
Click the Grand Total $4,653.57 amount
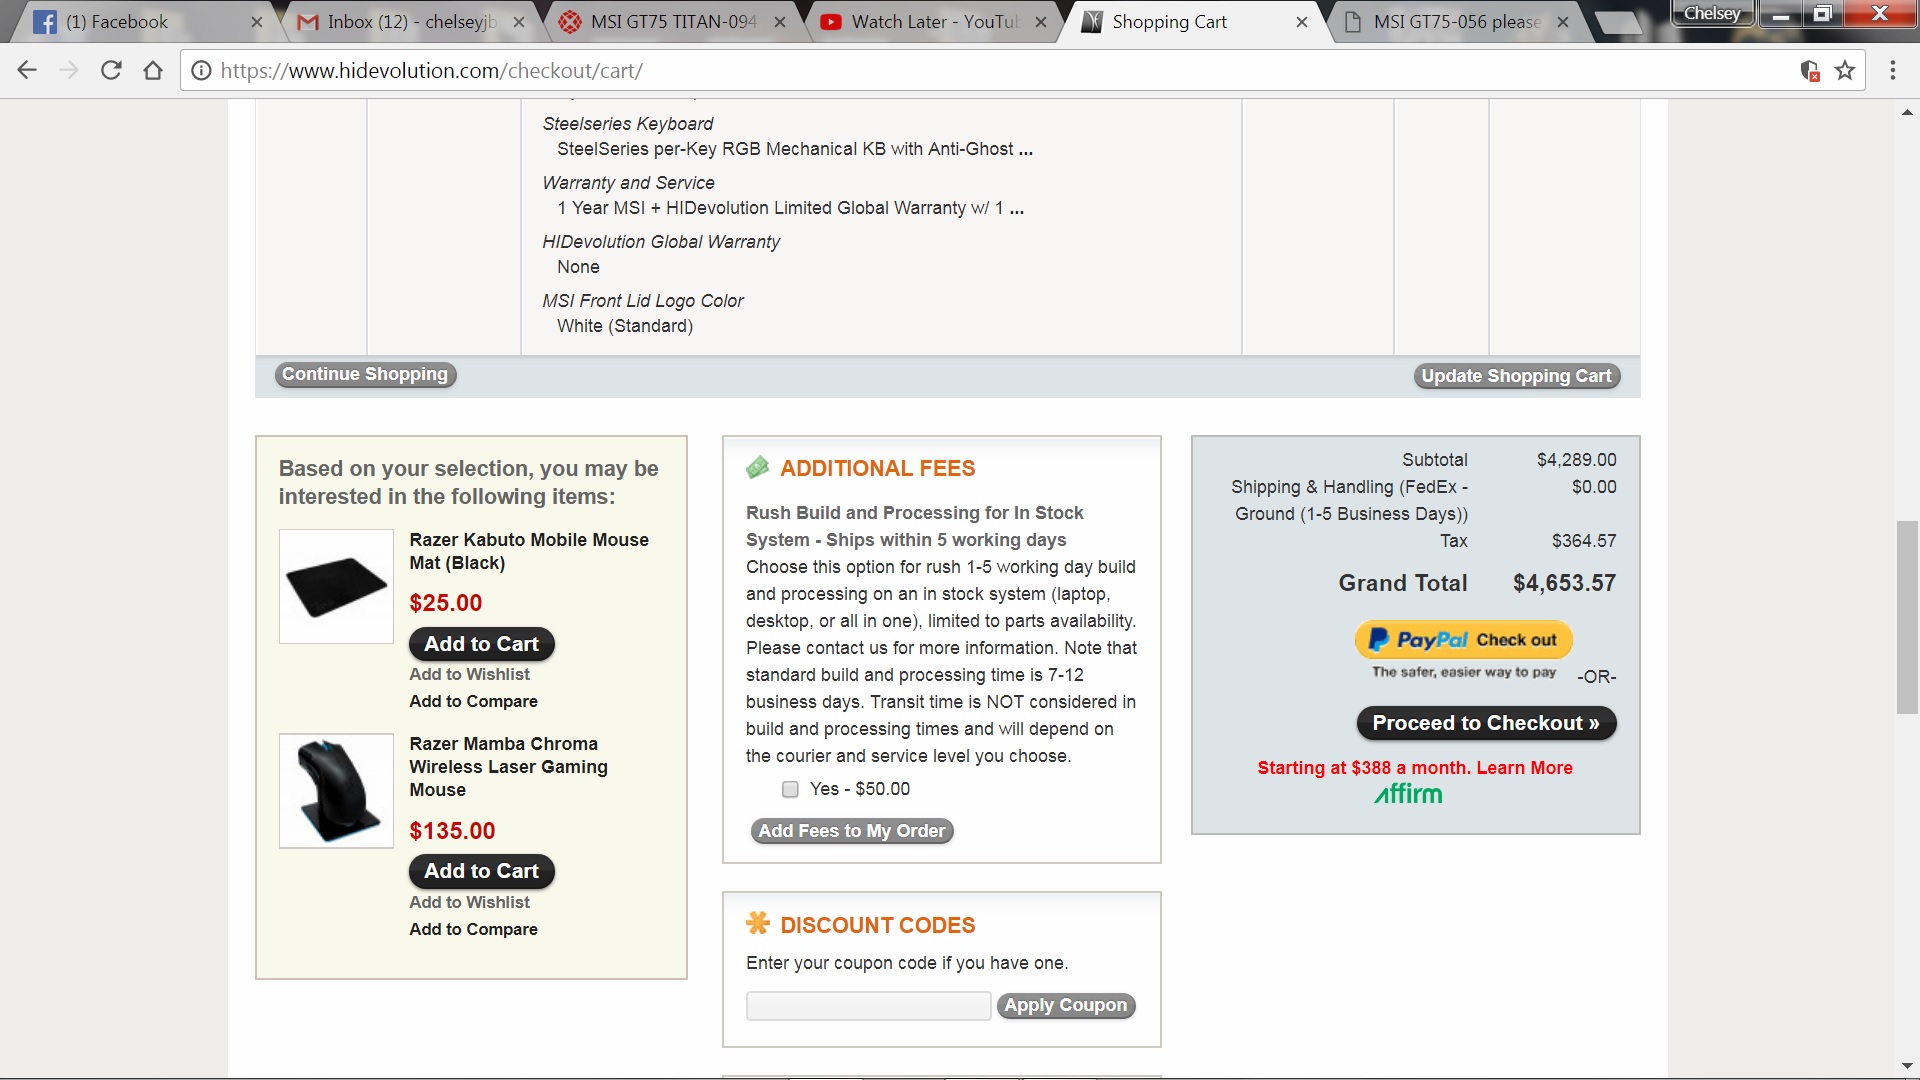coord(1564,583)
